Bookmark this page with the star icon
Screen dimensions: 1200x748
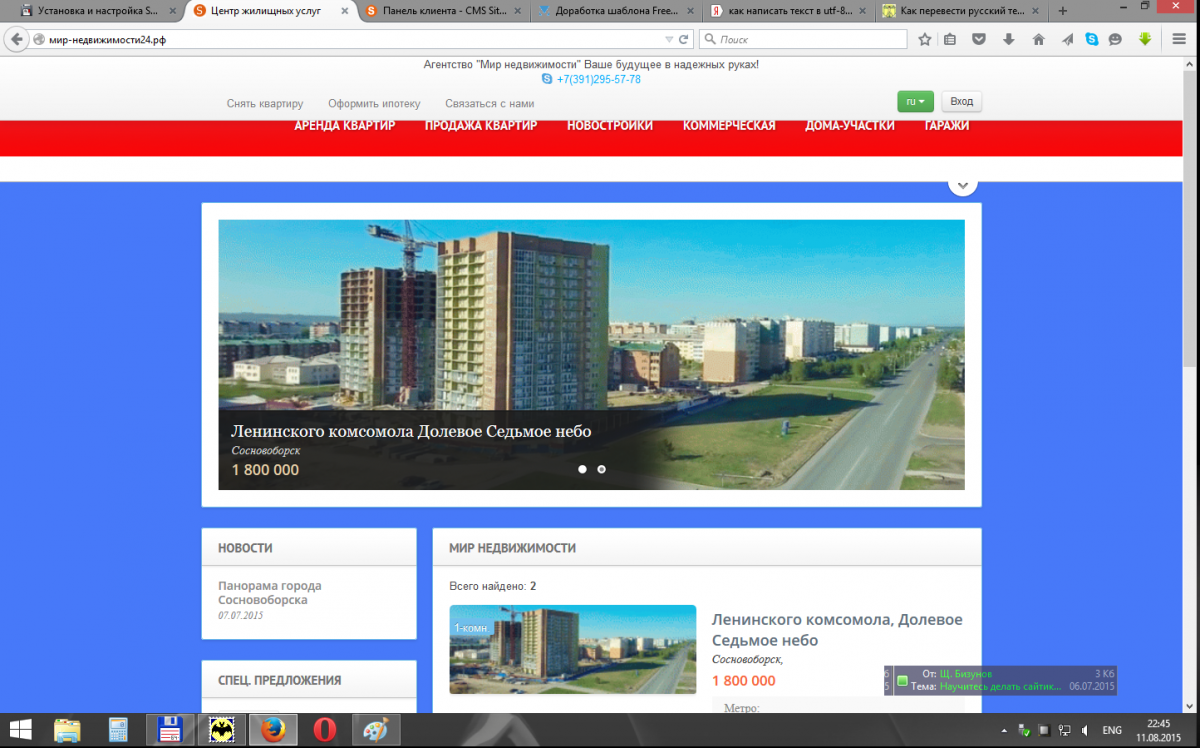[925, 40]
